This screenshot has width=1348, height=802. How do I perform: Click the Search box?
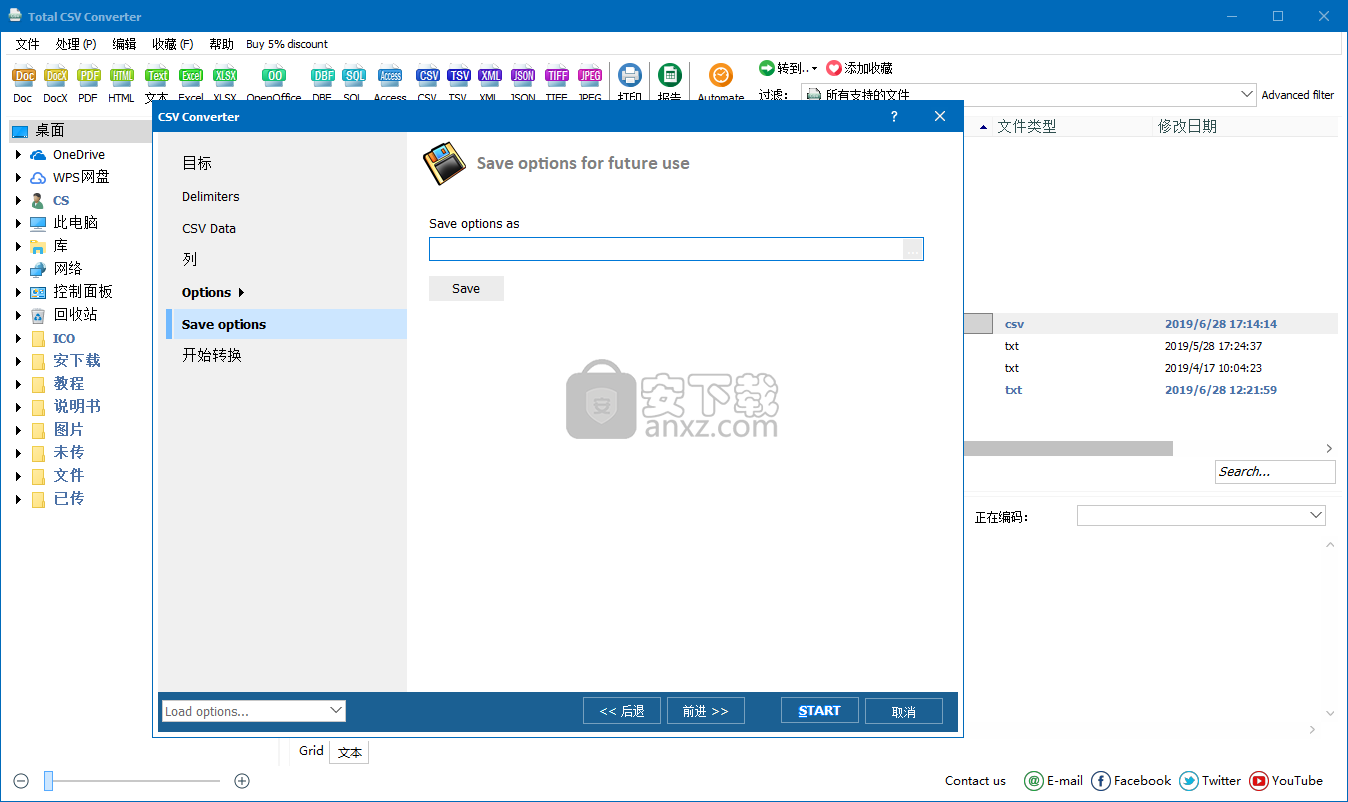(x=1275, y=472)
